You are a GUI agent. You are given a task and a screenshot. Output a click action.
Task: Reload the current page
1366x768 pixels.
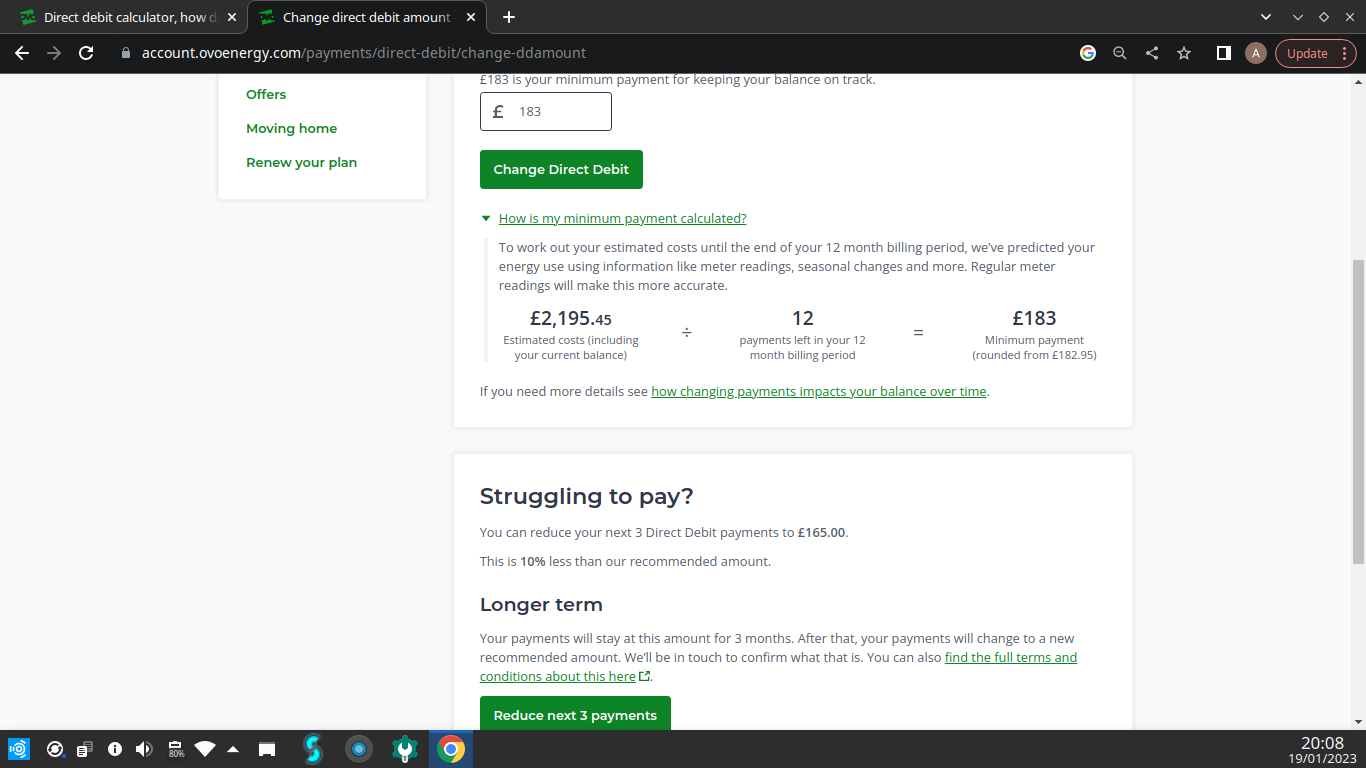click(x=86, y=53)
